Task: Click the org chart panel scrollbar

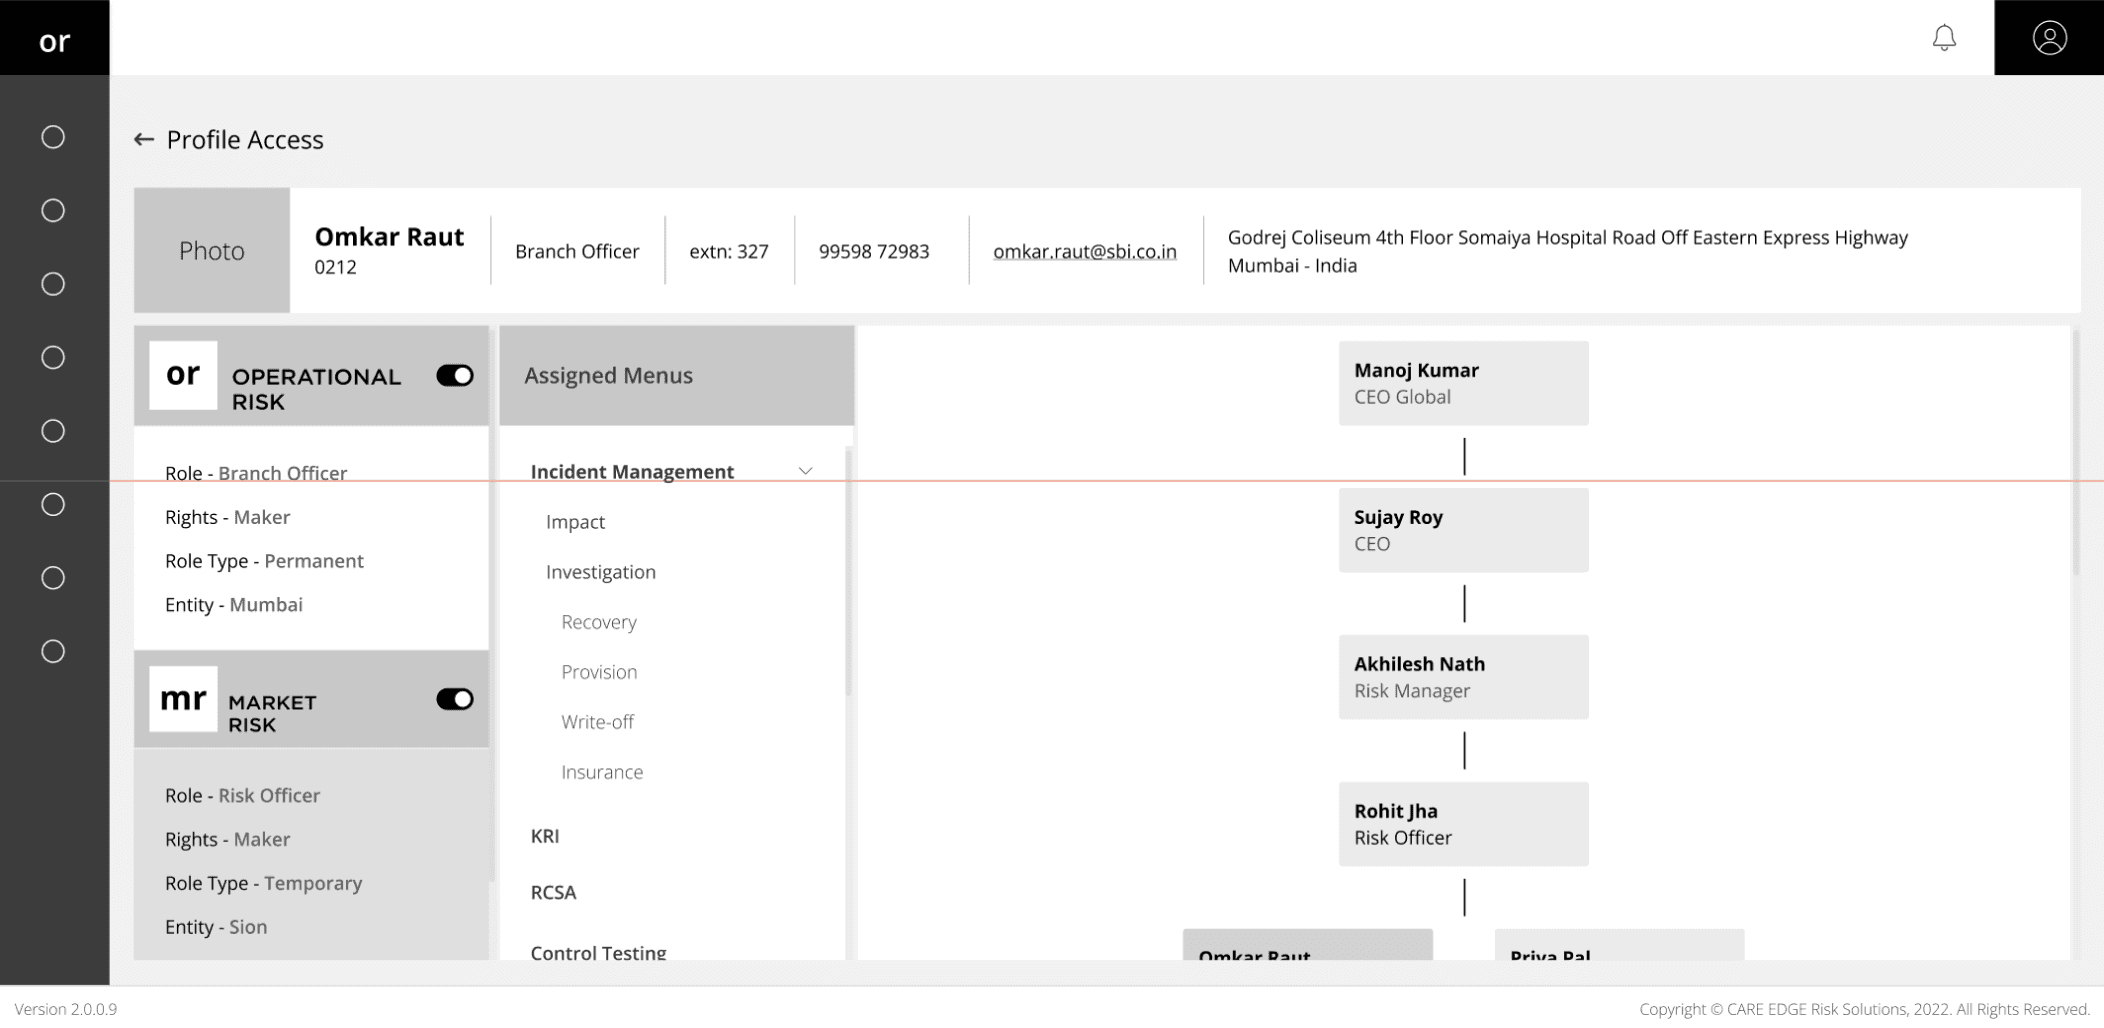Action: point(2076,452)
